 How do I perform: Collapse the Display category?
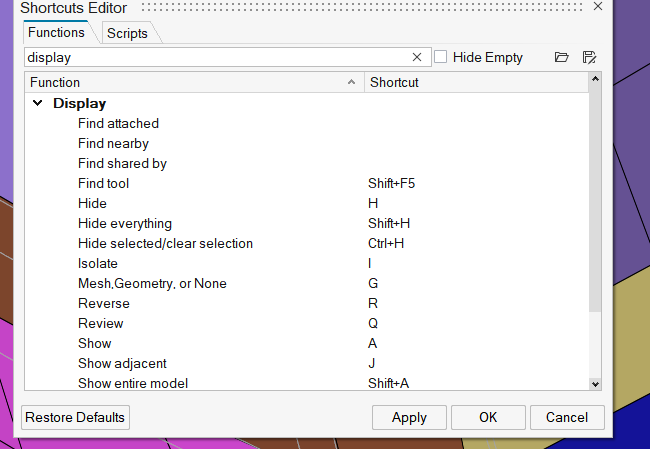pyautogui.click(x=37, y=103)
